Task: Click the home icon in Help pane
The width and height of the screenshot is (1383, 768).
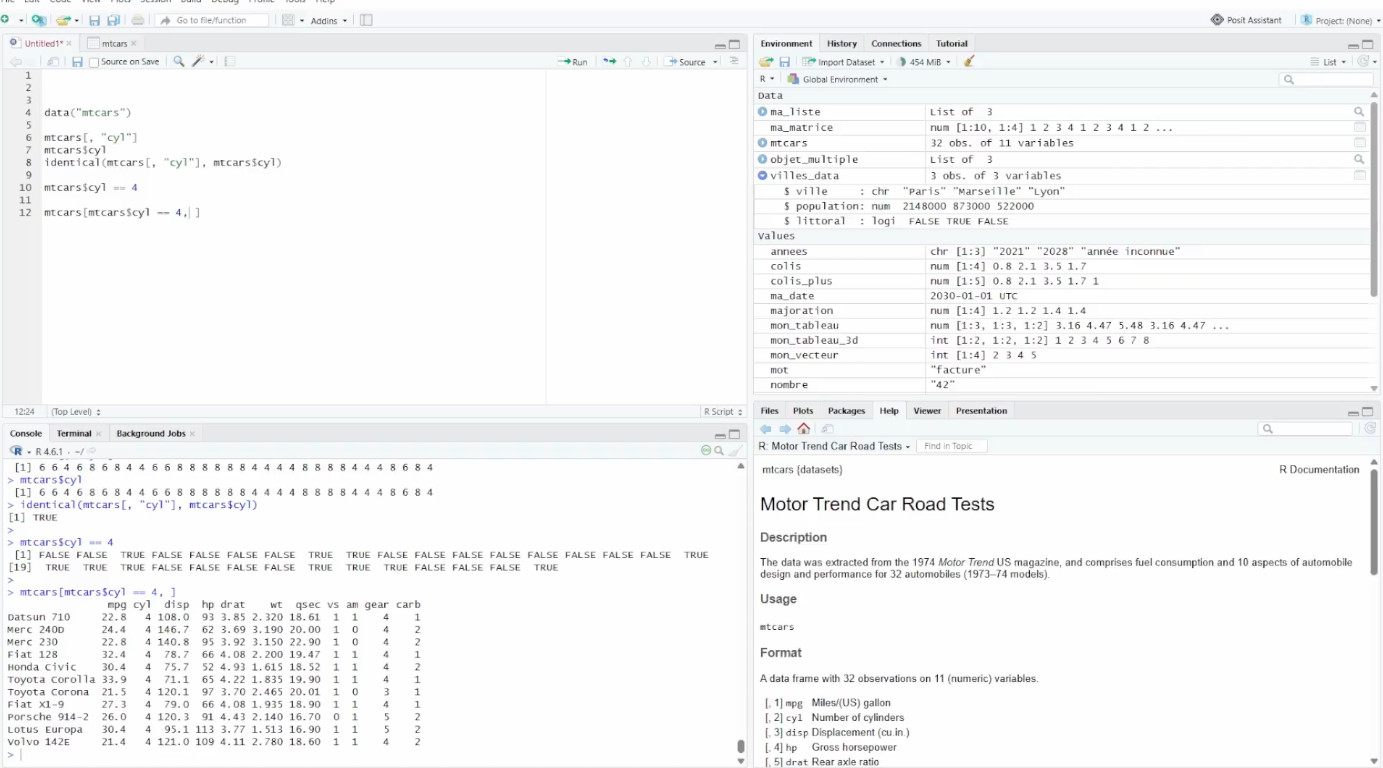Action: coord(804,429)
